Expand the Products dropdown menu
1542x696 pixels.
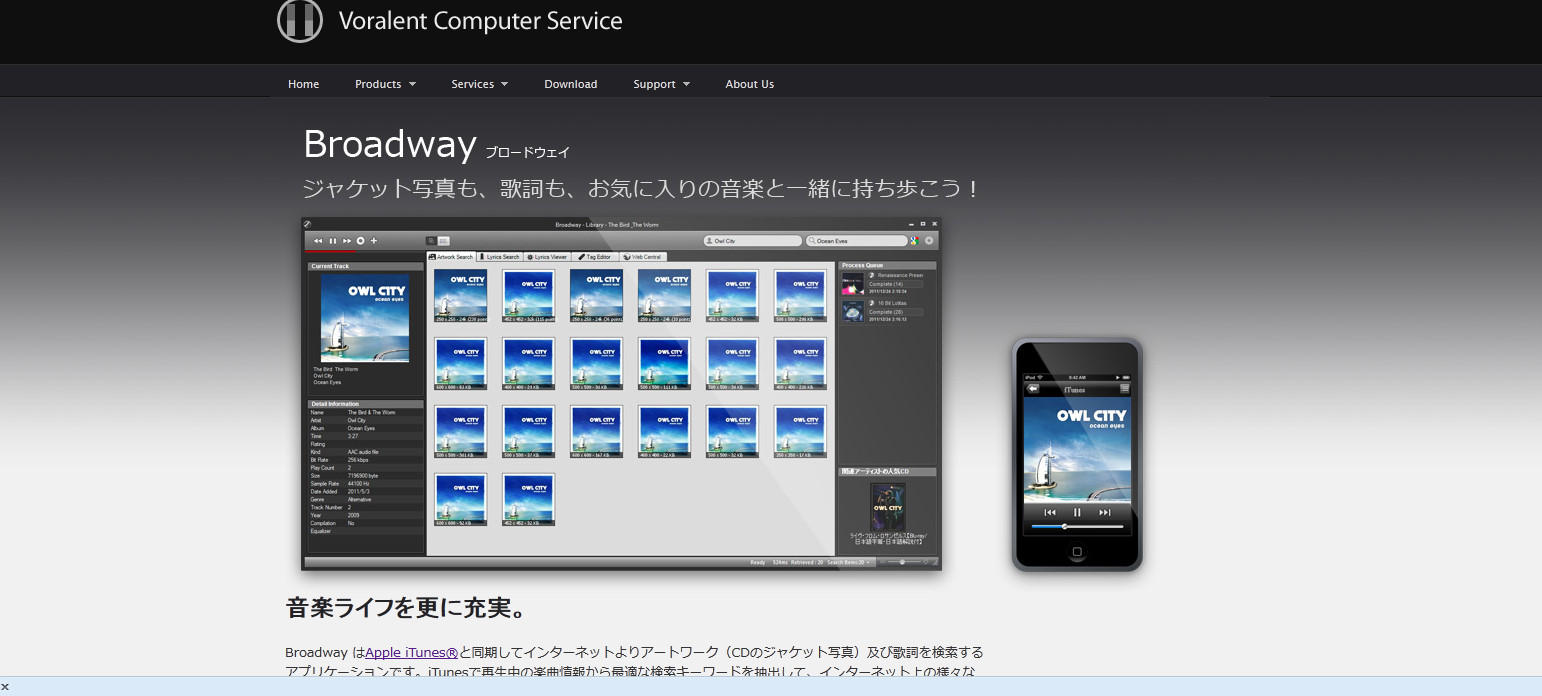click(385, 84)
